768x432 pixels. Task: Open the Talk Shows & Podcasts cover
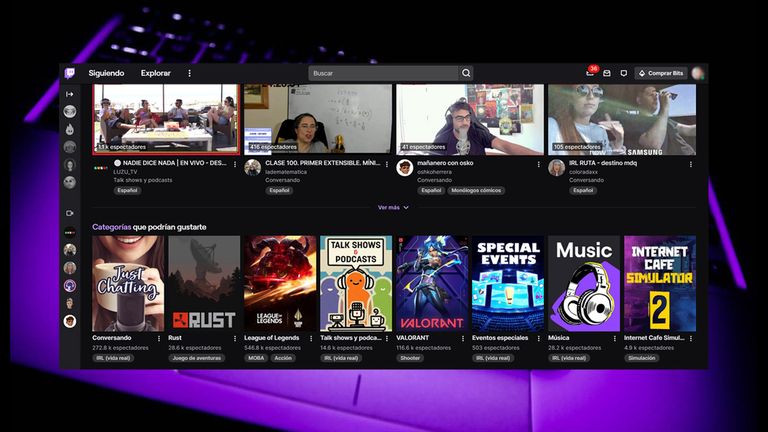tap(356, 284)
